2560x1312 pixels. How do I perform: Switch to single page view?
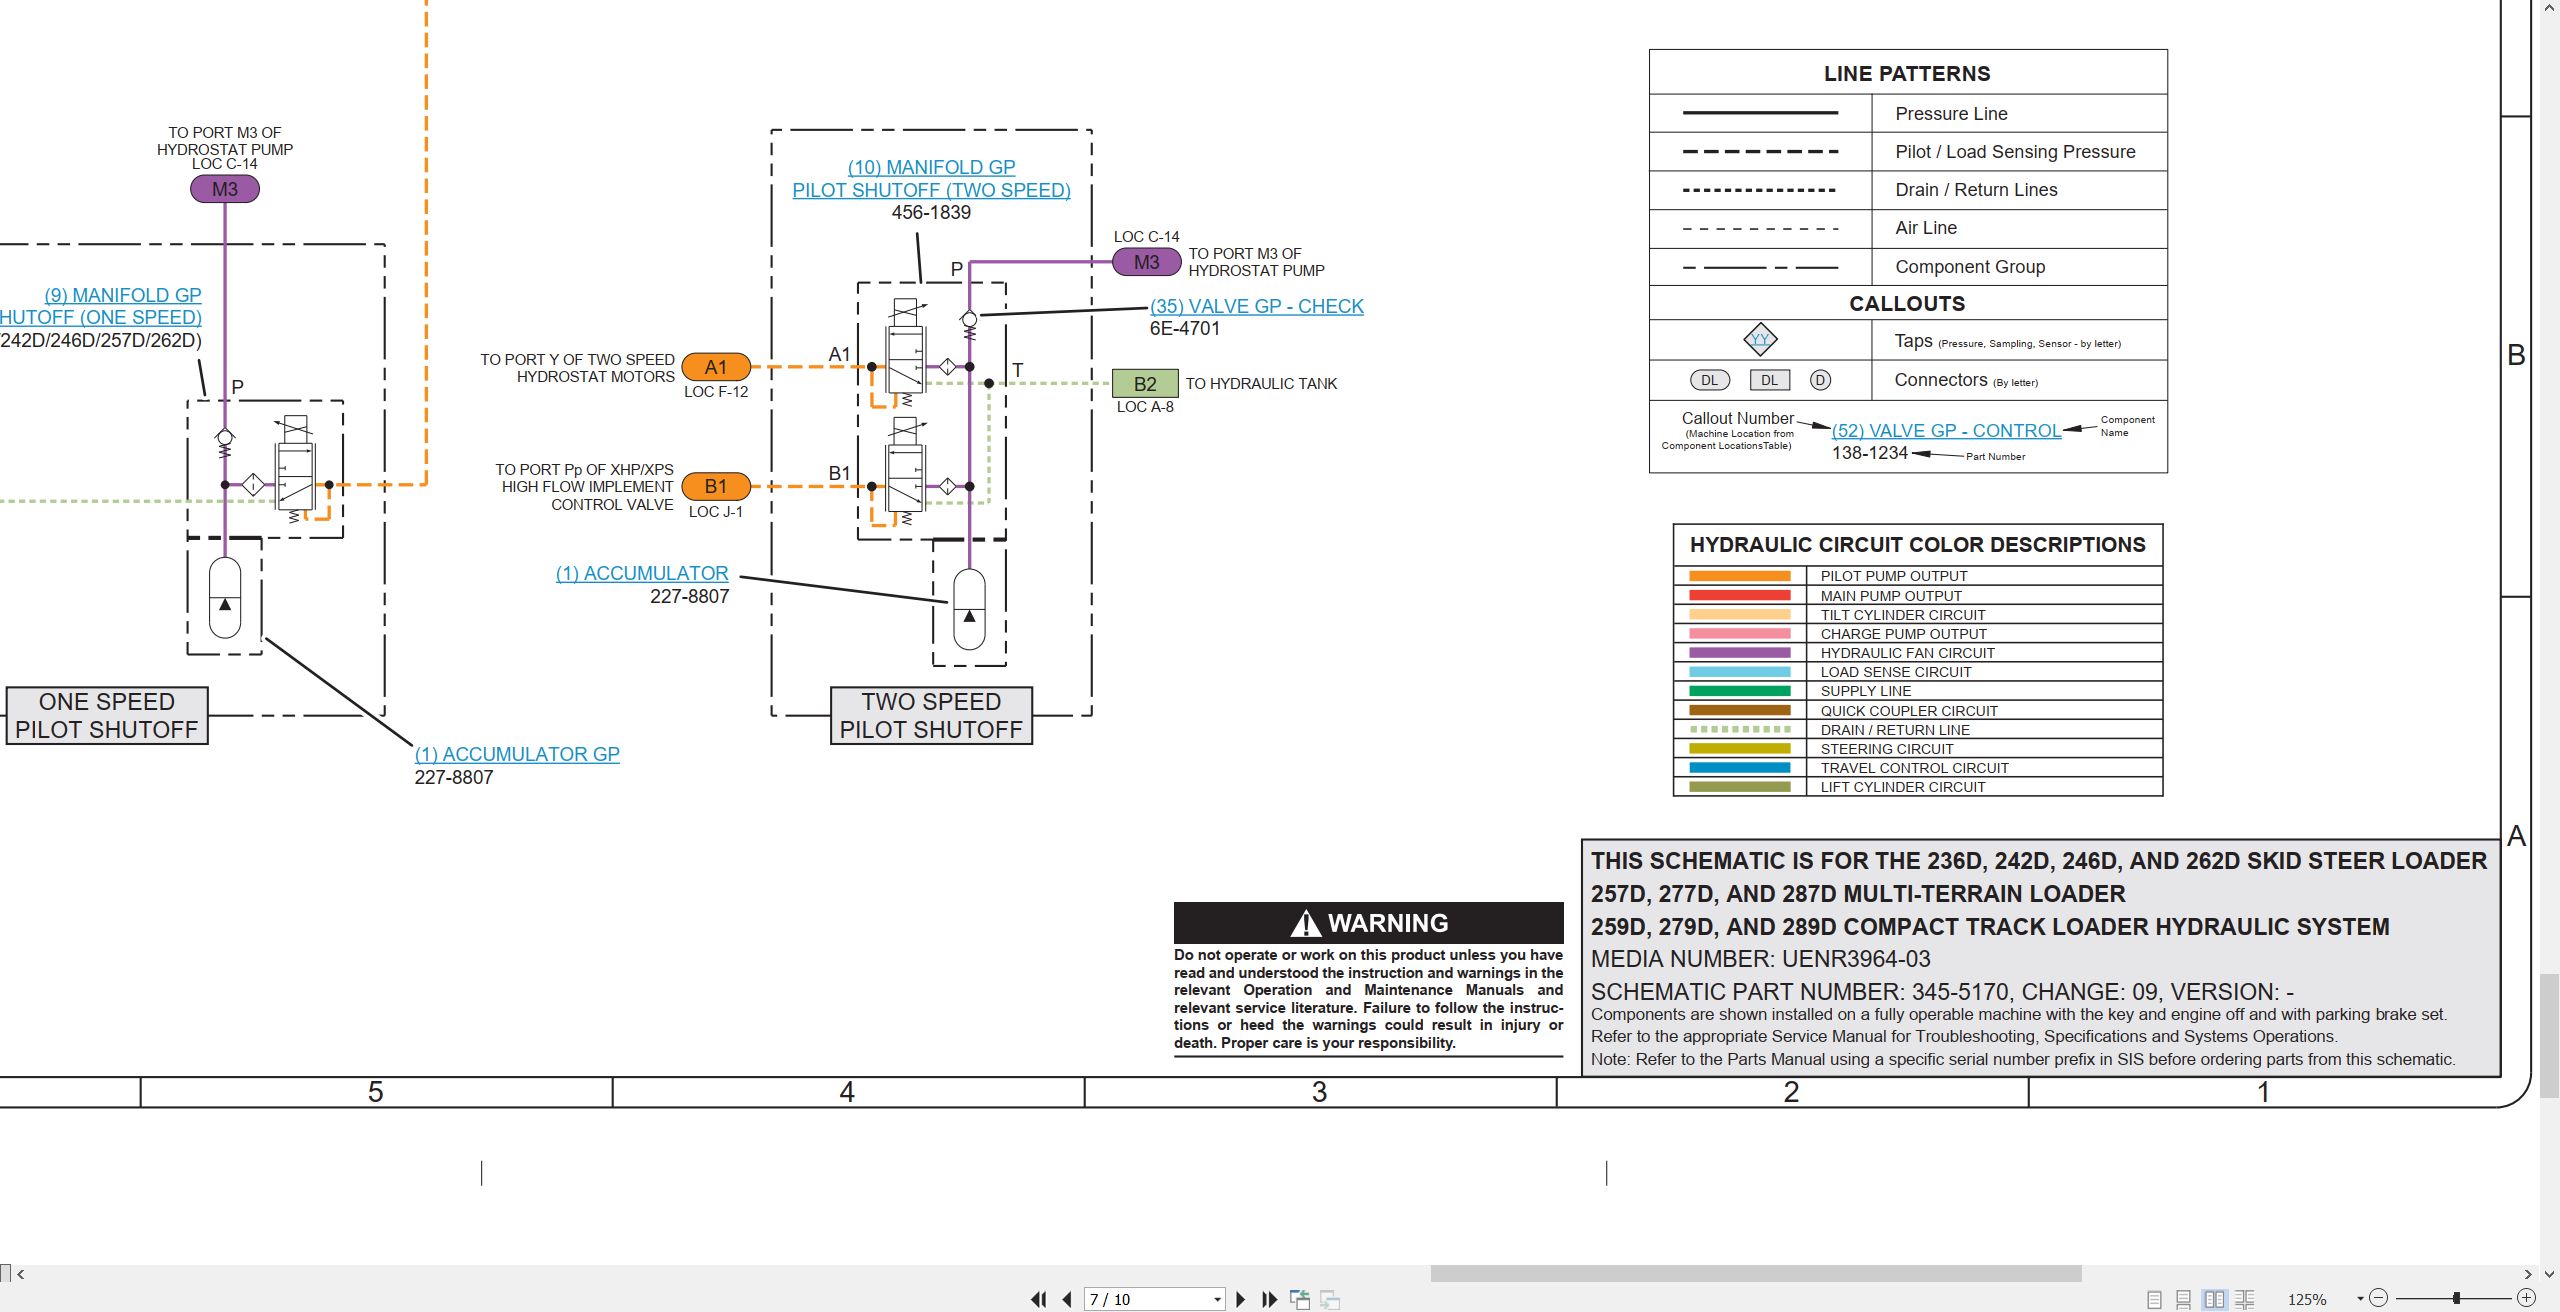click(2154, 1299)
